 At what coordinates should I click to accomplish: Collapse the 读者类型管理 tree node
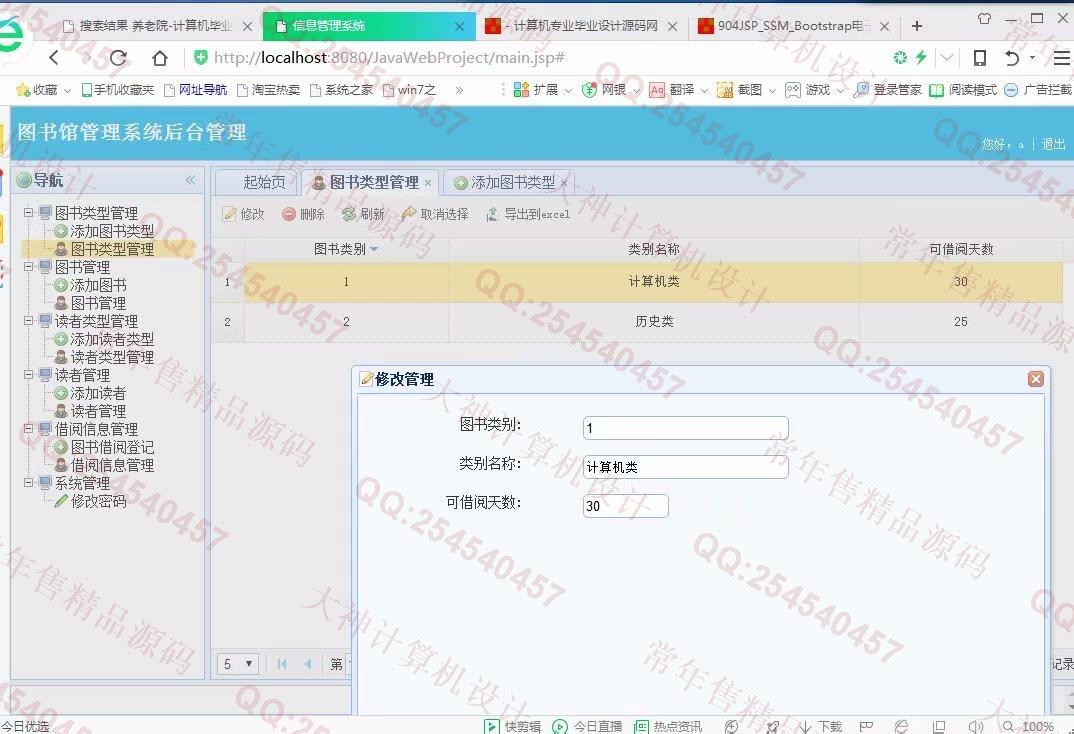tap(29, 320)
